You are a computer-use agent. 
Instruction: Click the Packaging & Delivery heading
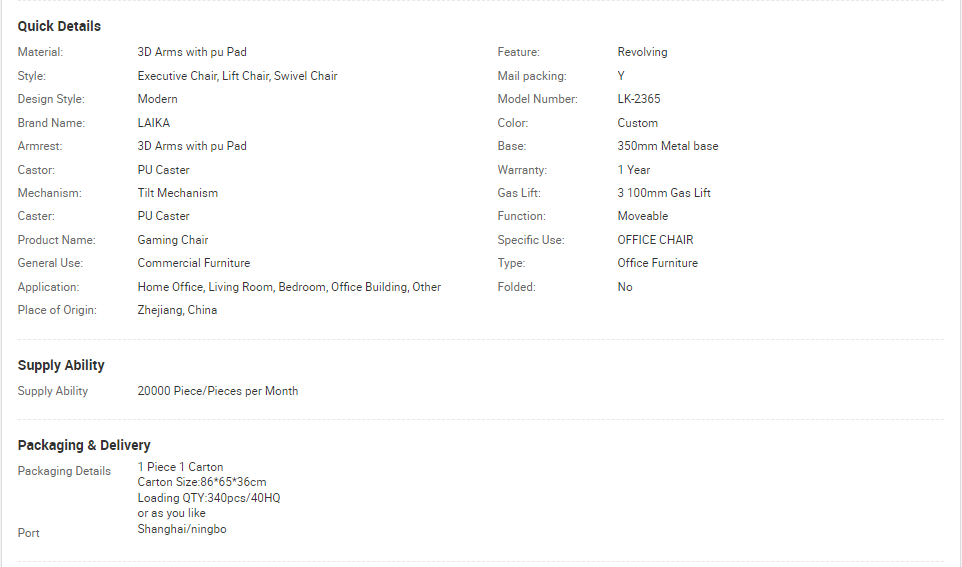[x=83, y=445]
